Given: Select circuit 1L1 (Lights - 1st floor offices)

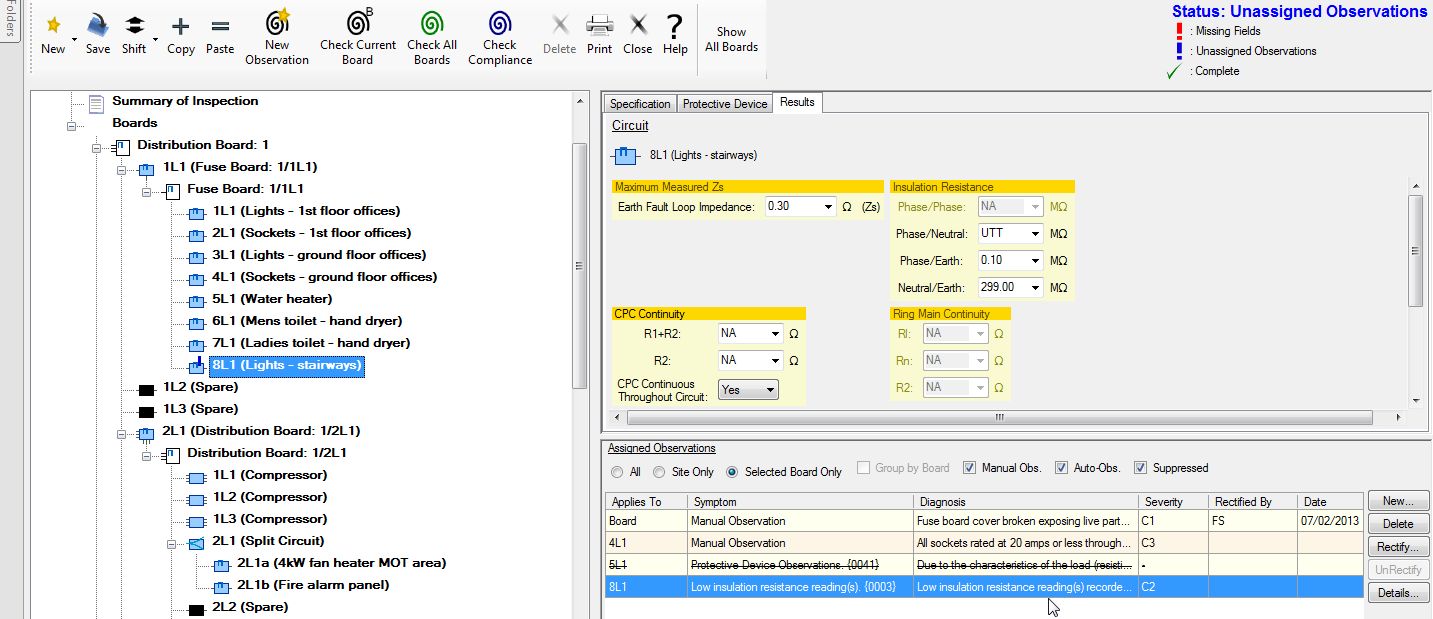Looking at the screenshot, I should click(306, 211).
